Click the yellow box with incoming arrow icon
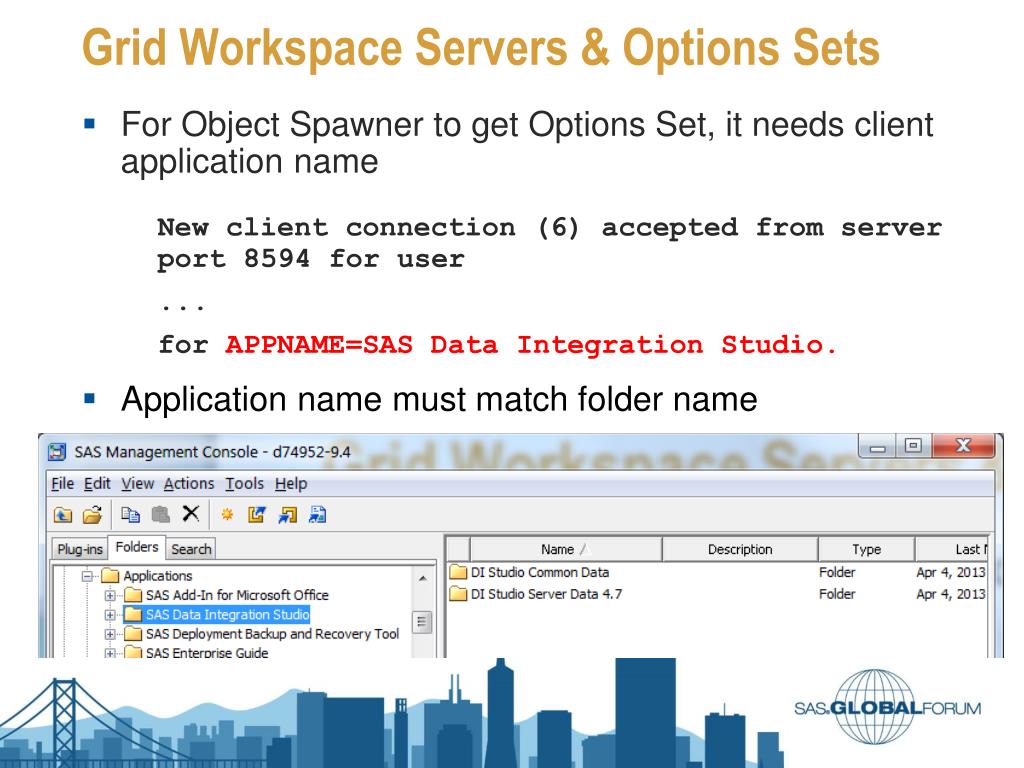1024x768 pixels. (287, 515)
